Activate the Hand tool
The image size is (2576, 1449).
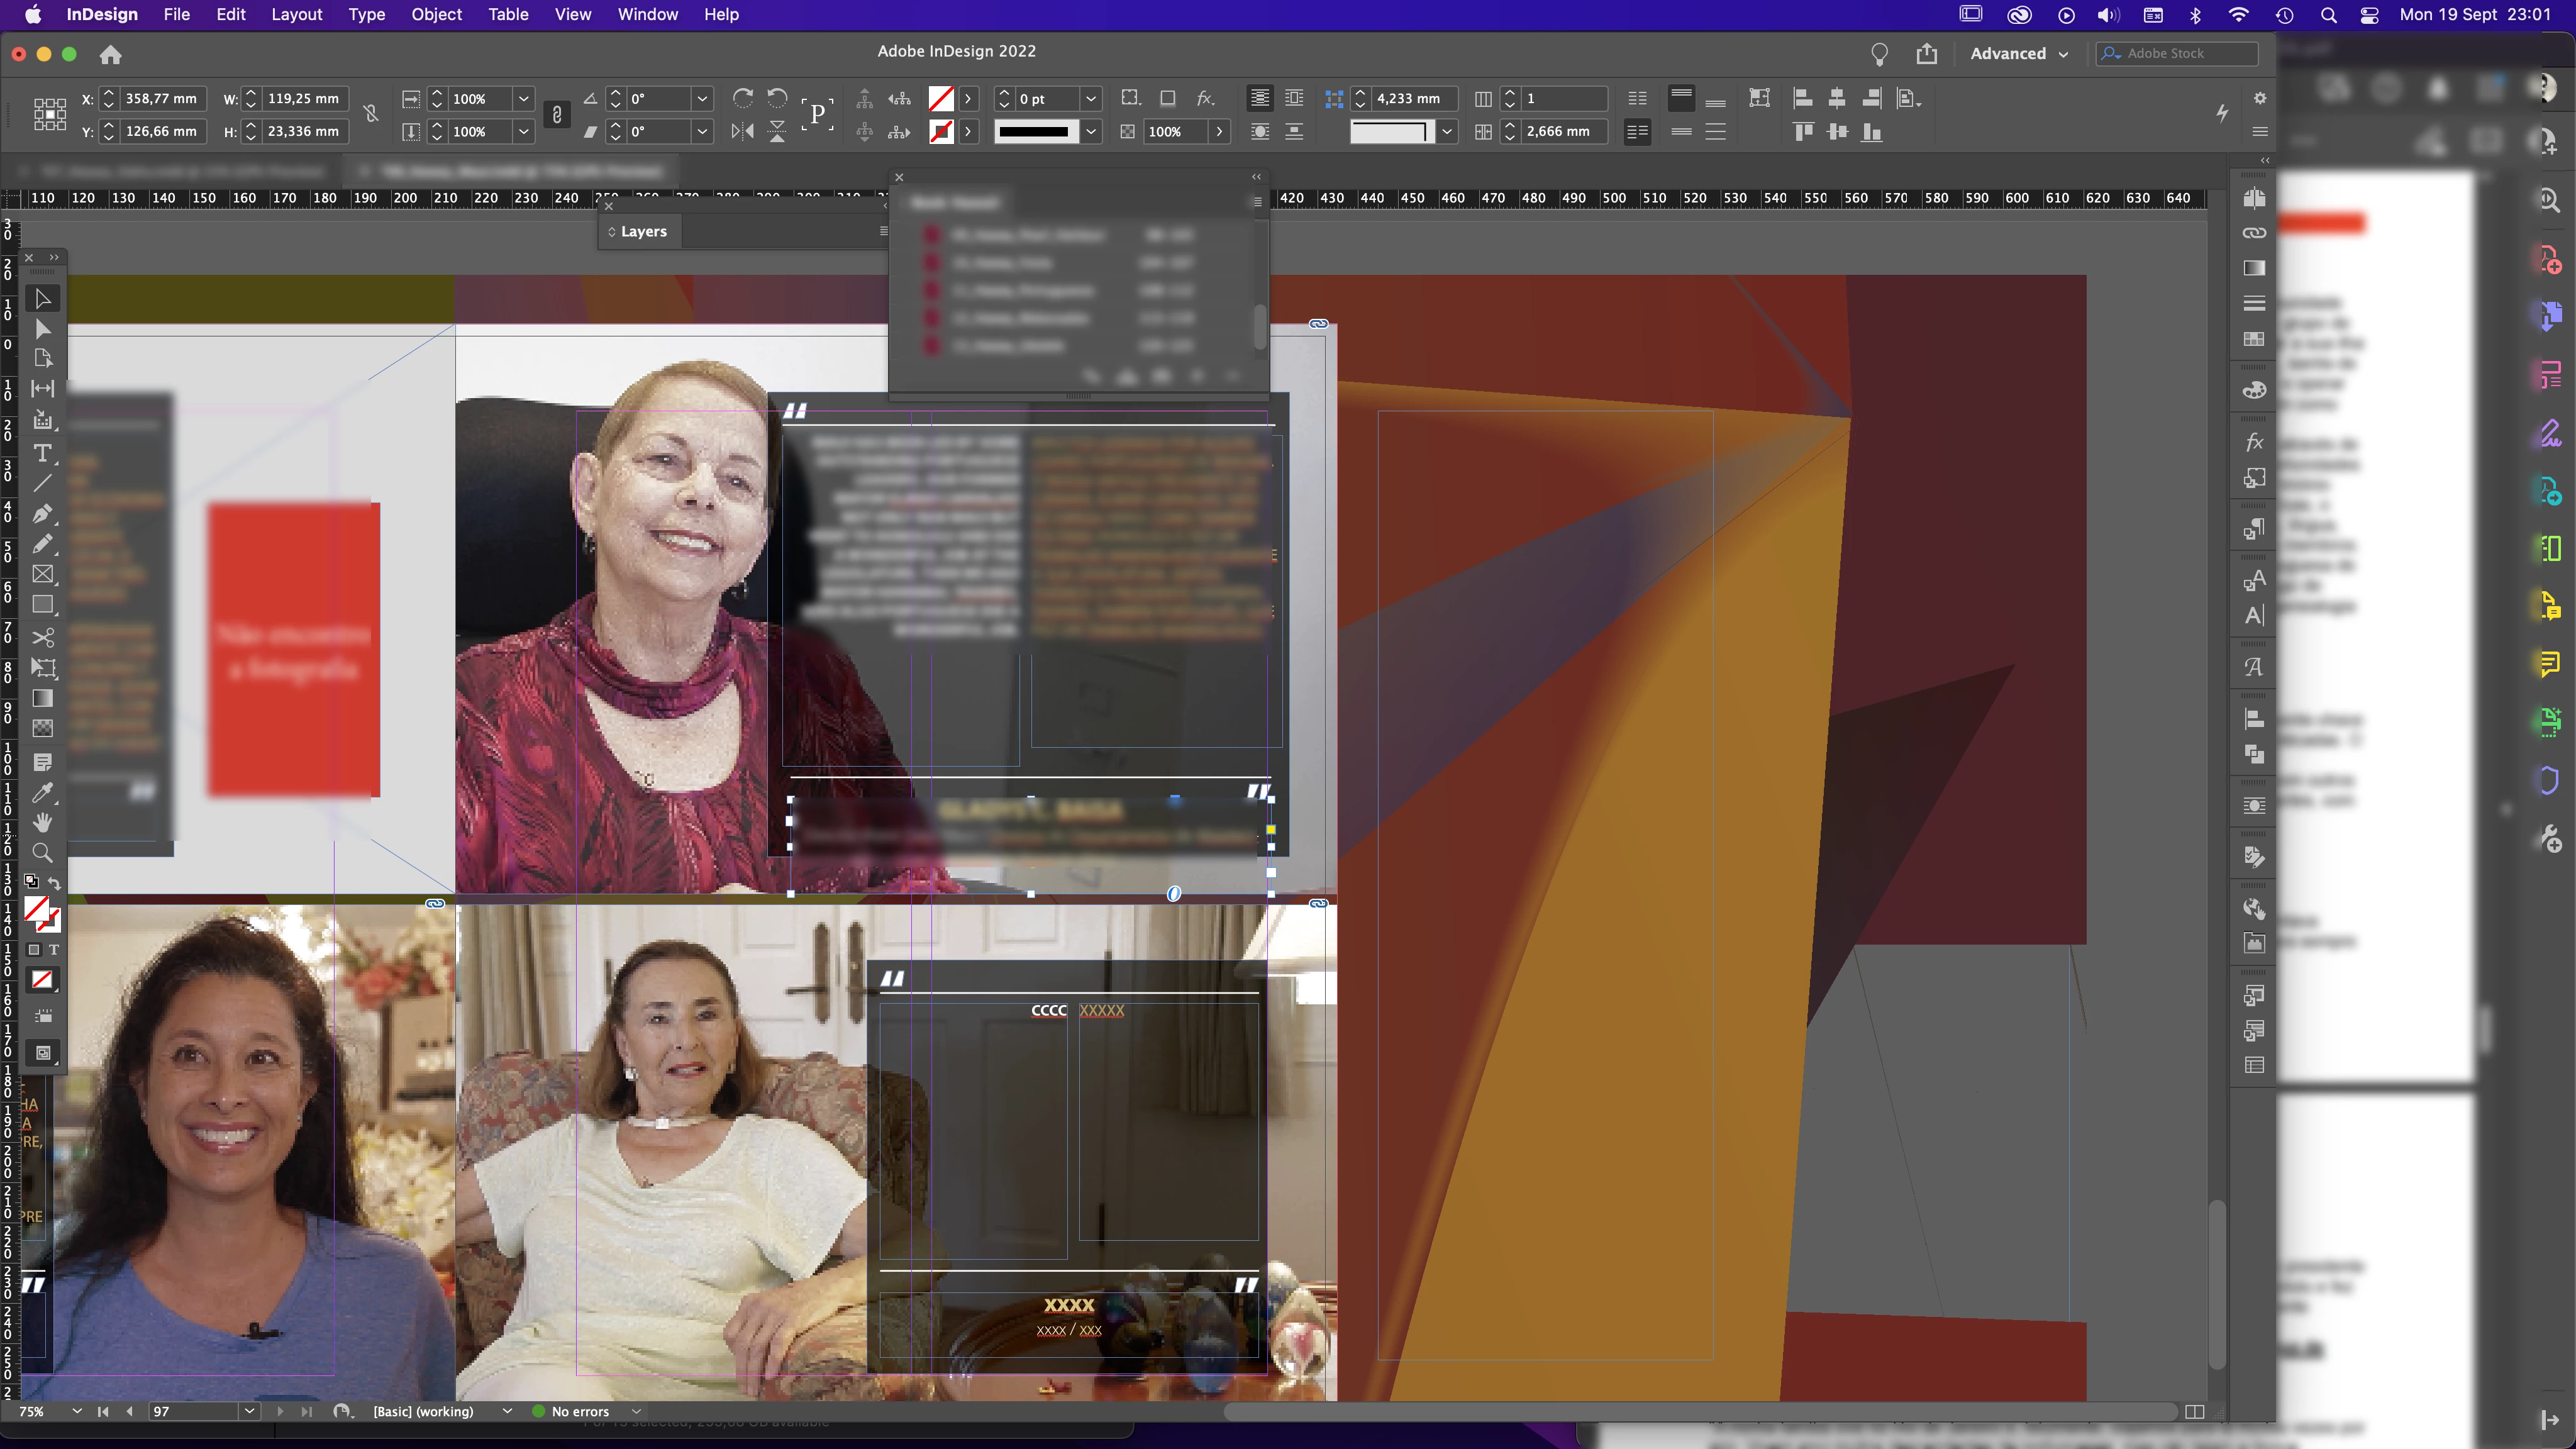42,822
